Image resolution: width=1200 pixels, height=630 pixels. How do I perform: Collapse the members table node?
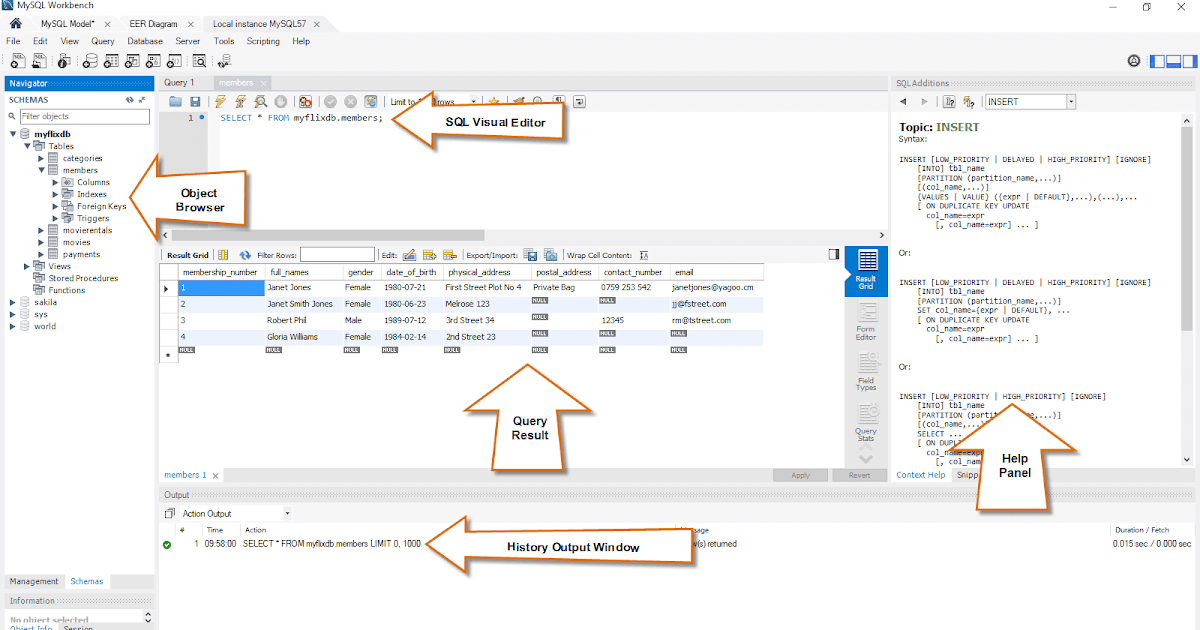(x=41, y=170)
